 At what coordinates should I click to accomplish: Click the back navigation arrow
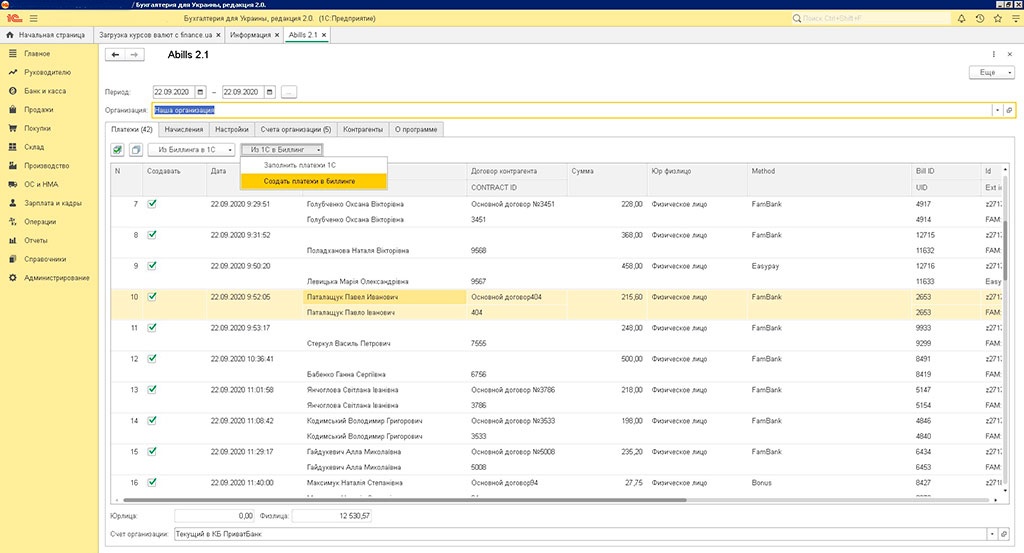115,54
